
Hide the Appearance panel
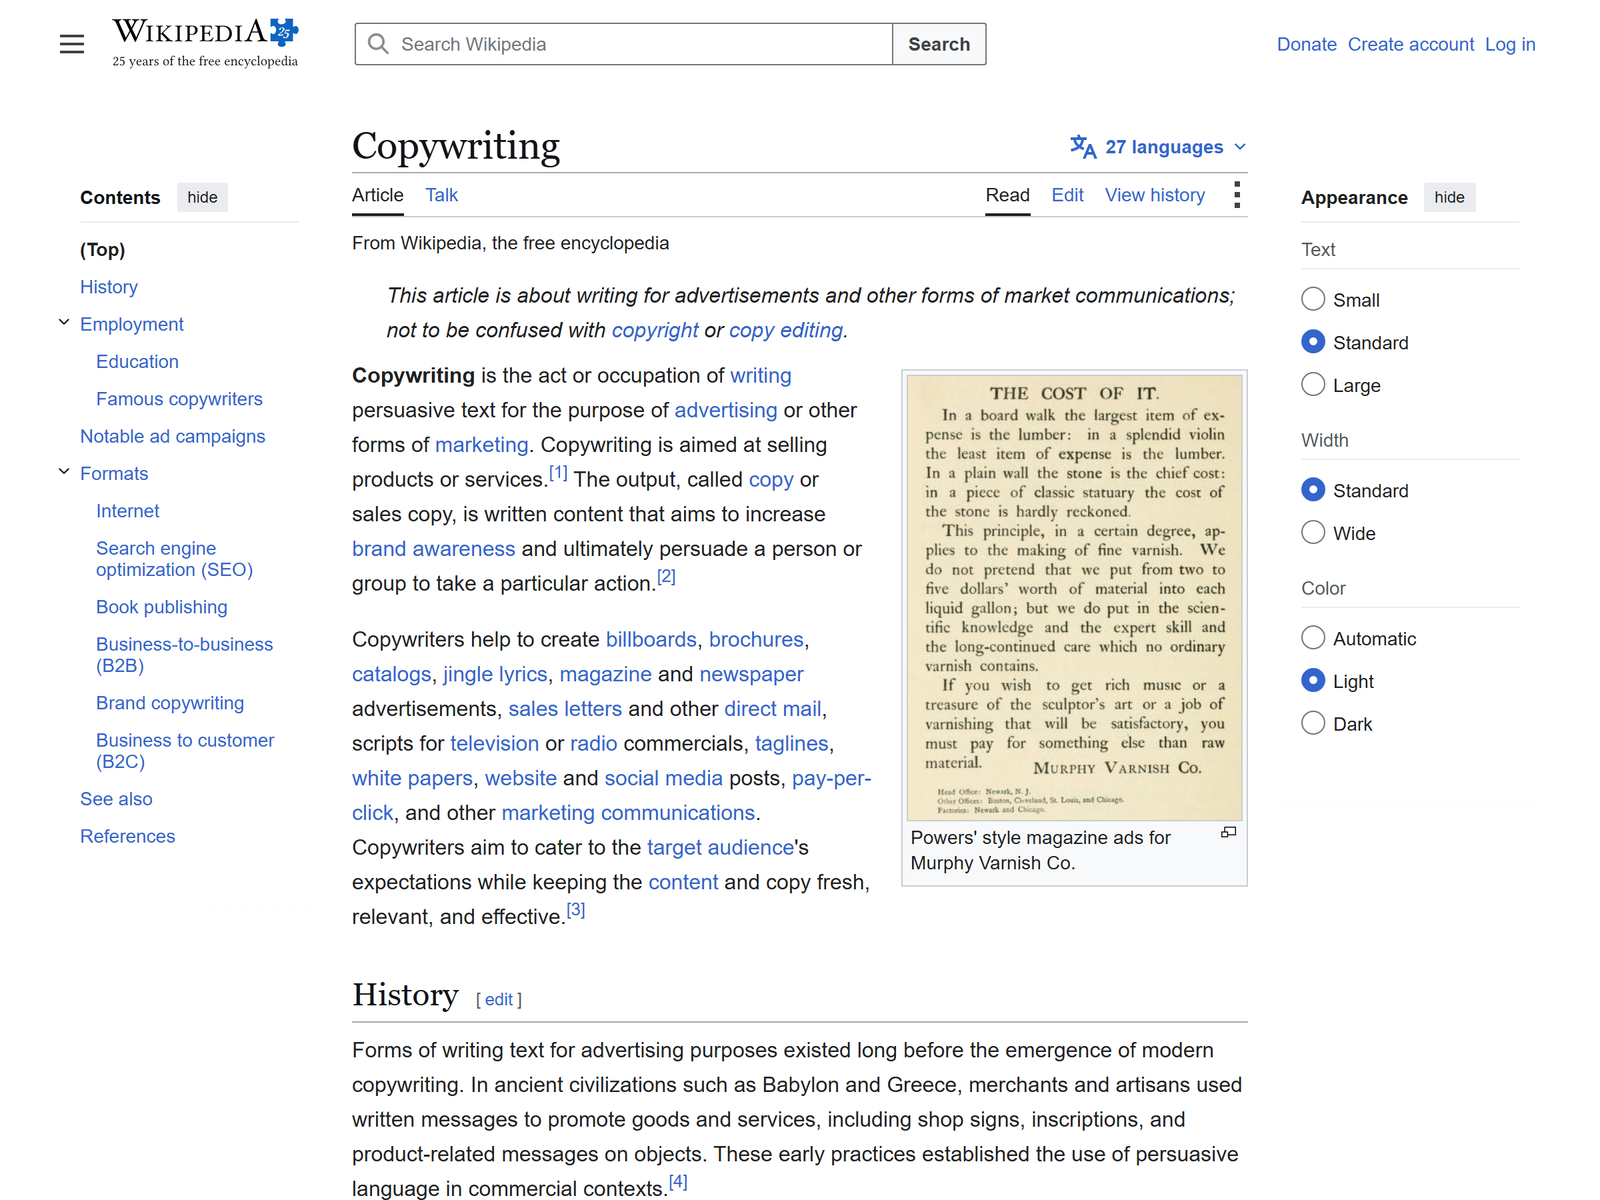pyautogui.click(x=1449, y=197)
